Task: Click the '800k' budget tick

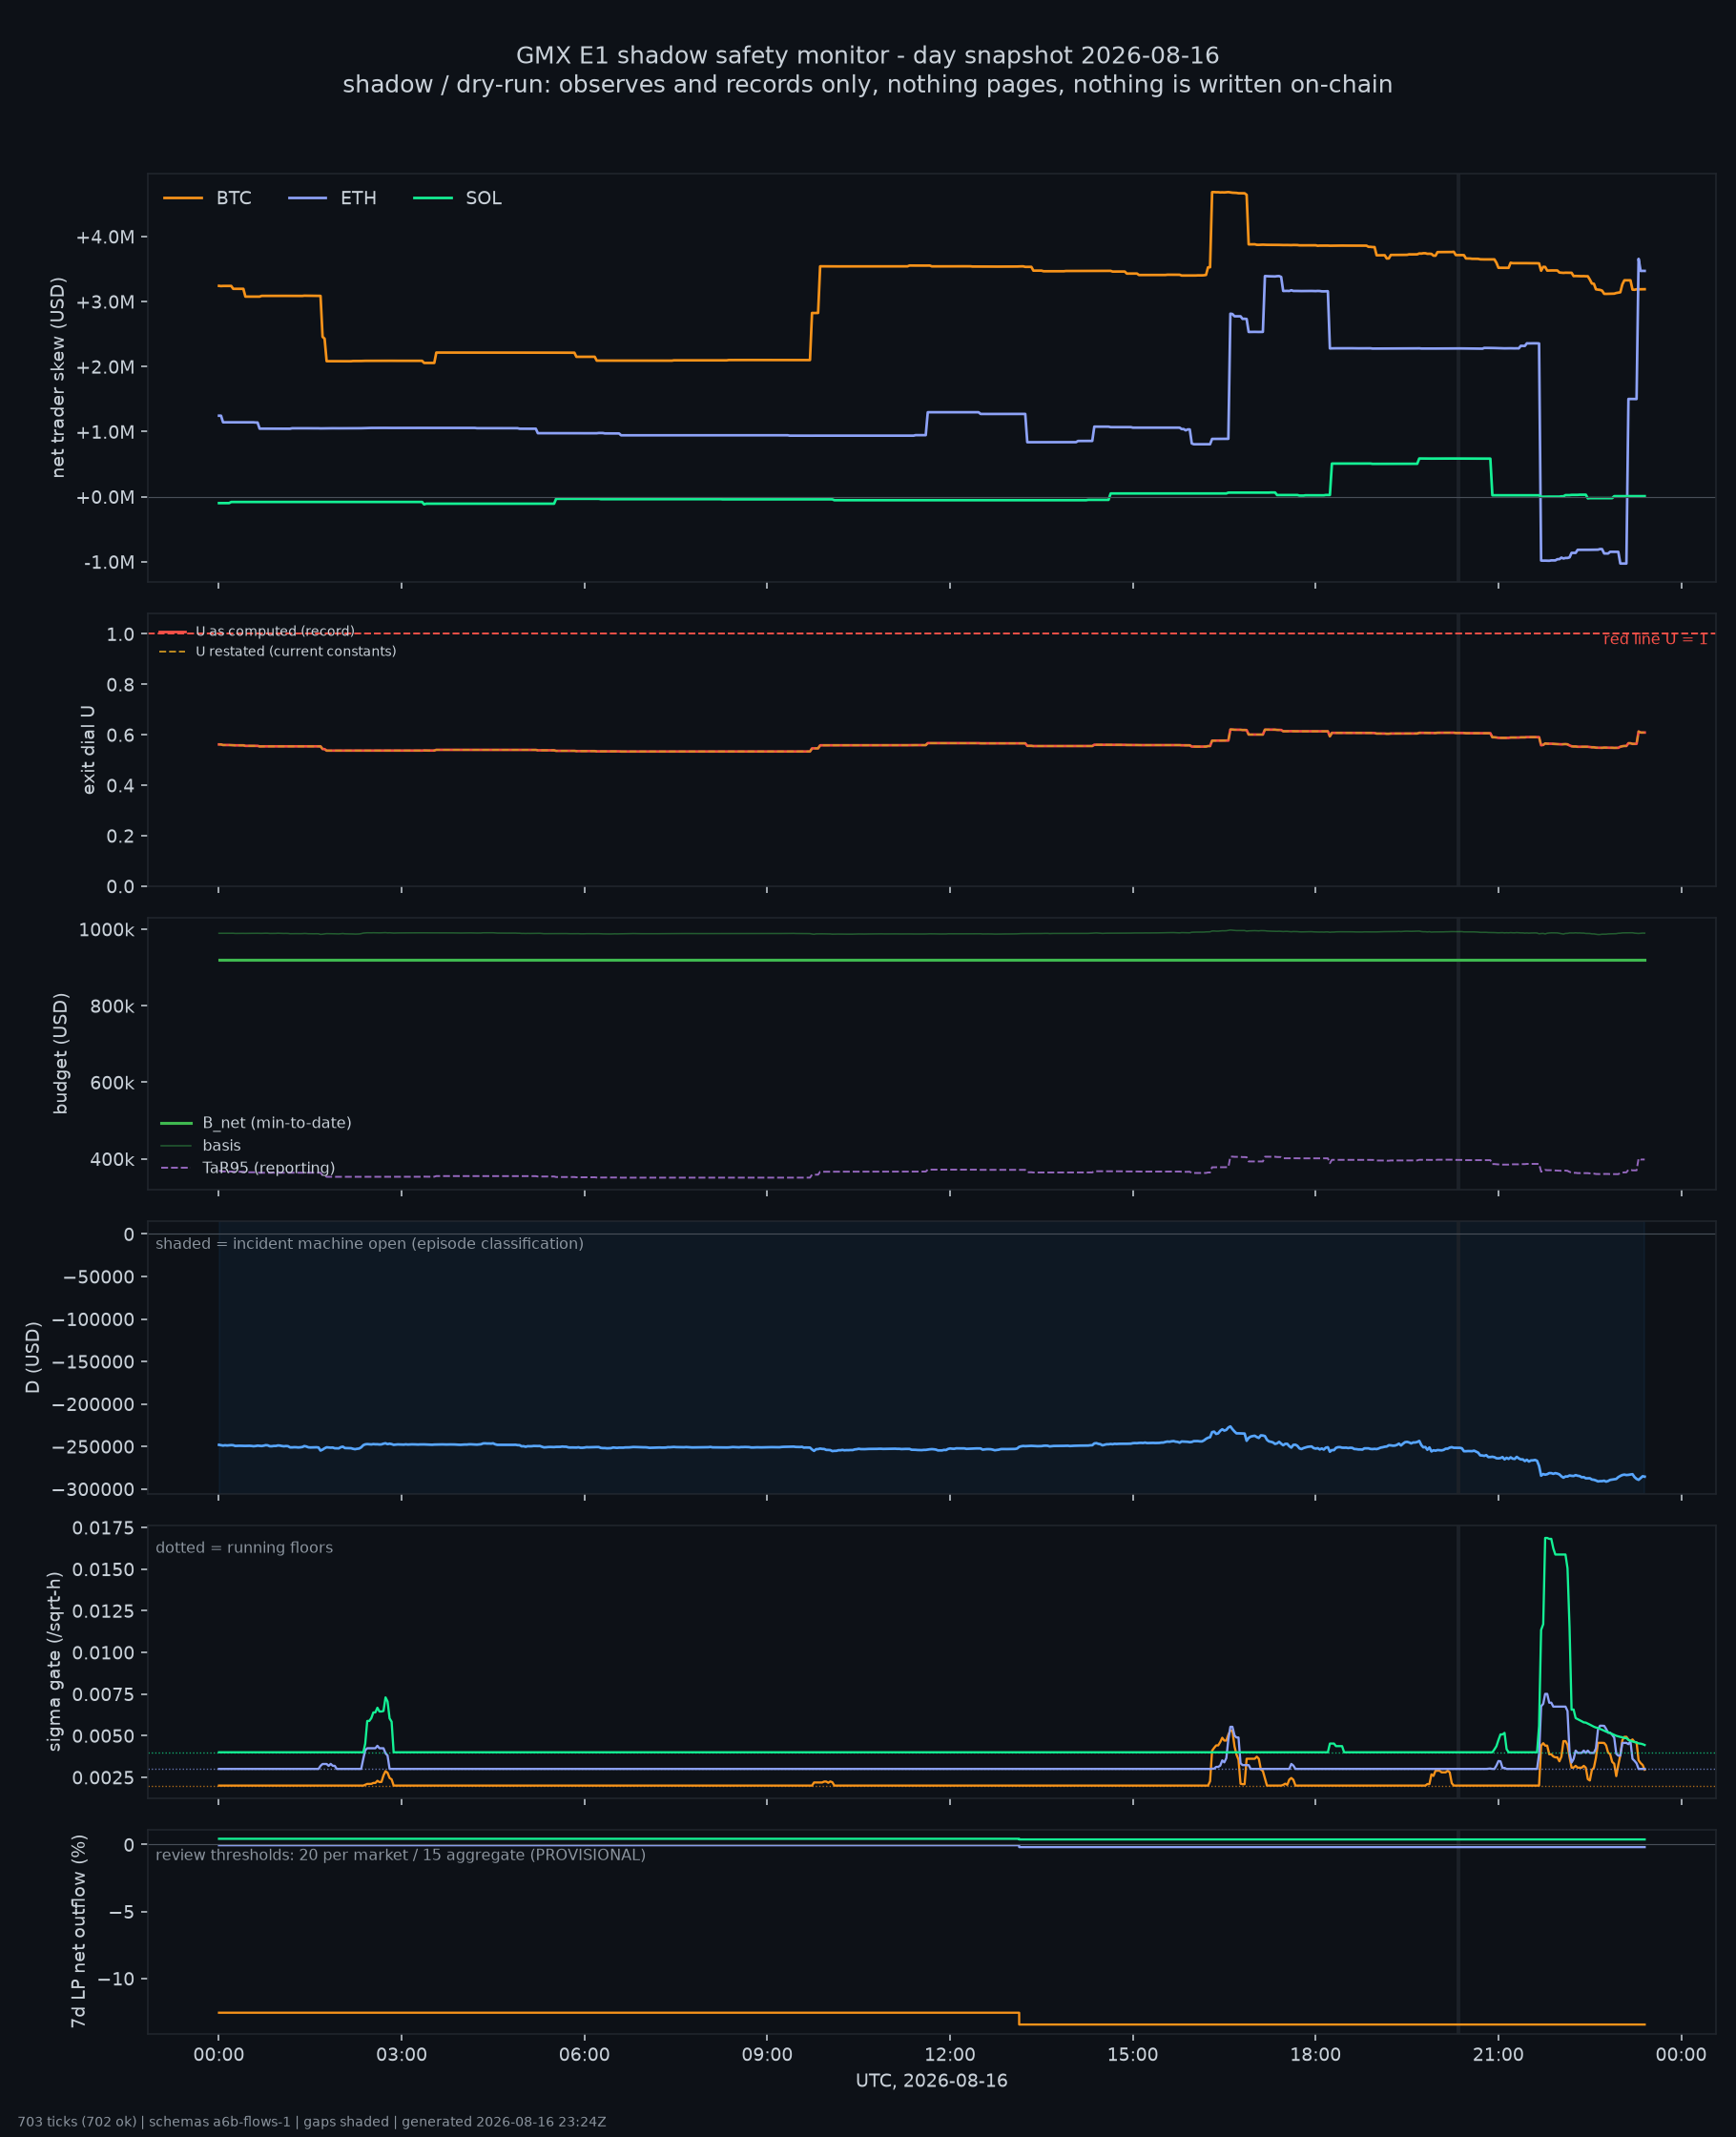Action: click(x=111, y=1006)
